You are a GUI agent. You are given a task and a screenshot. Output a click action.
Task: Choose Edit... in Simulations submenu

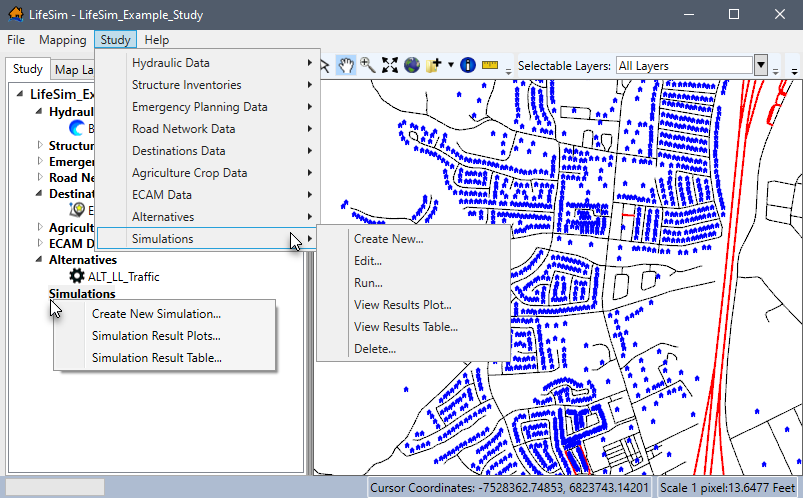[x=413, y=261]
